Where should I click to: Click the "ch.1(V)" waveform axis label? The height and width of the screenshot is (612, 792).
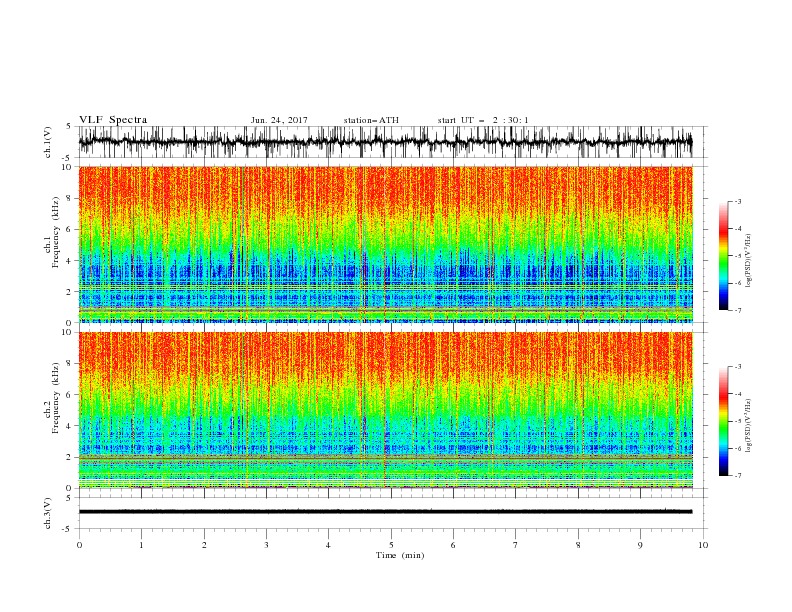tap(48, 142)
